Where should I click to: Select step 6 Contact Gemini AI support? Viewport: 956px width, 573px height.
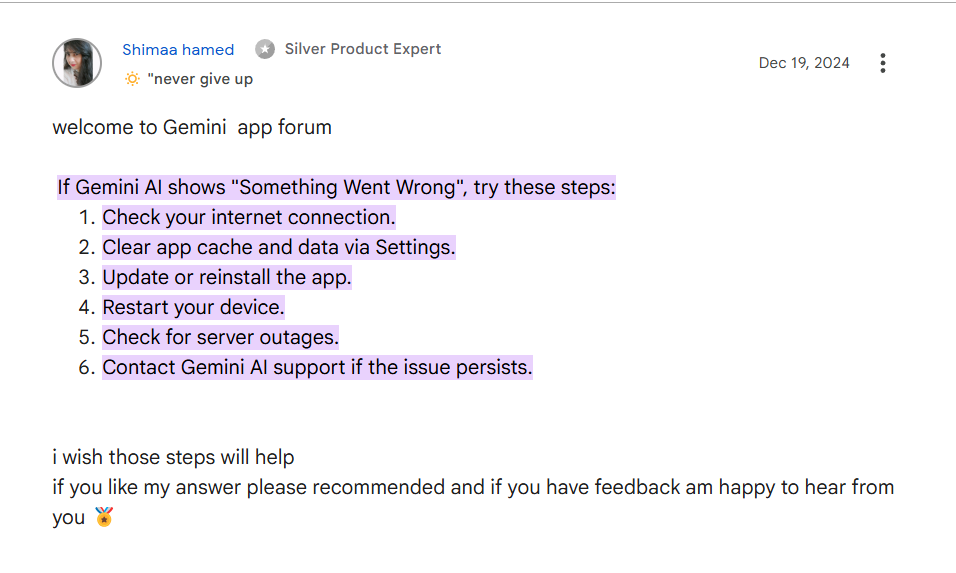pos(317,367)
